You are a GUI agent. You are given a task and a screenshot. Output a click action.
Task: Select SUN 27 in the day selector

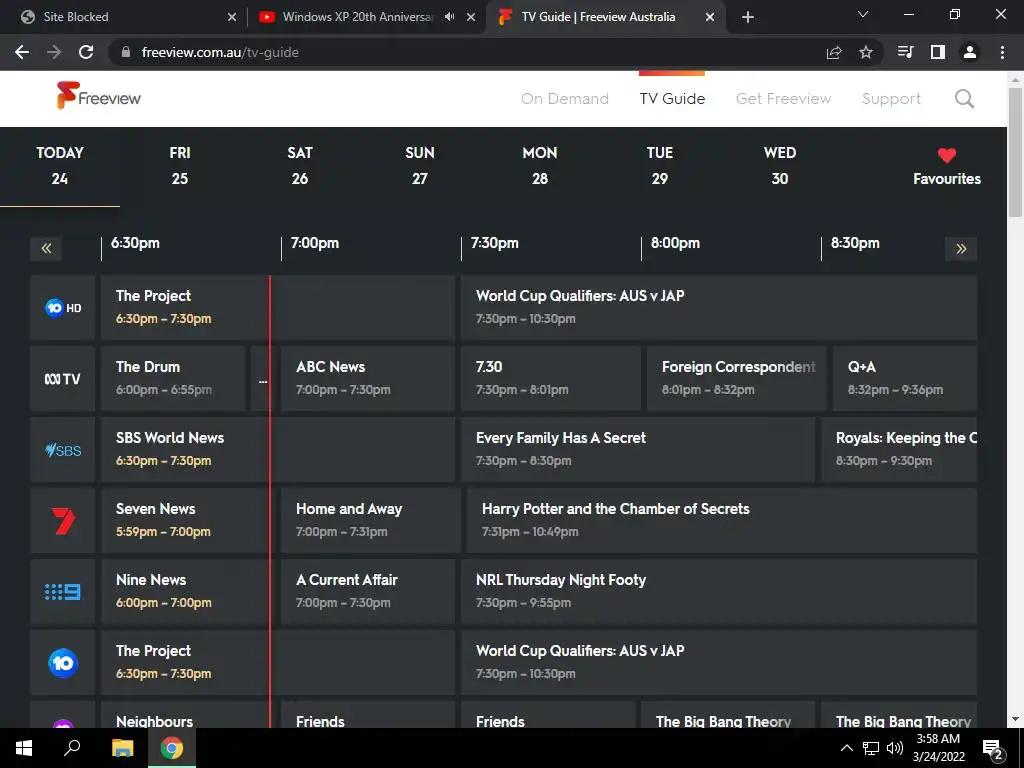click(419, 165)
